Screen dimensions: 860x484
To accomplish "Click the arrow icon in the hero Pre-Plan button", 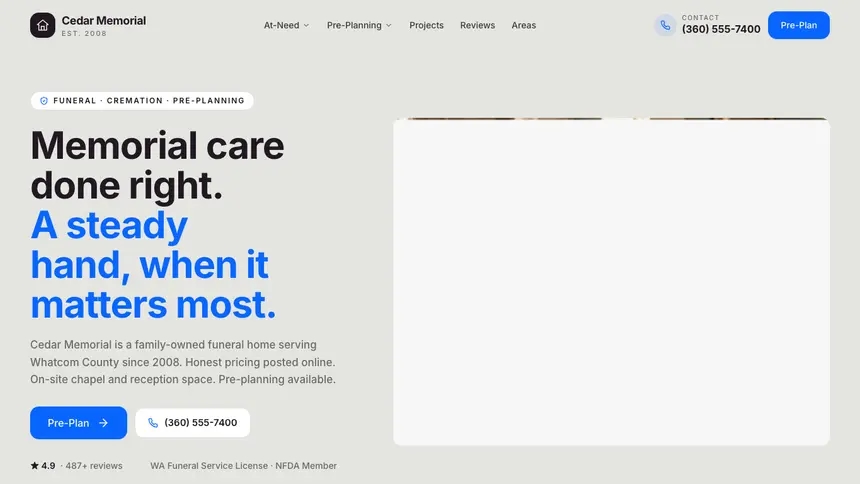I will point(103,423).
